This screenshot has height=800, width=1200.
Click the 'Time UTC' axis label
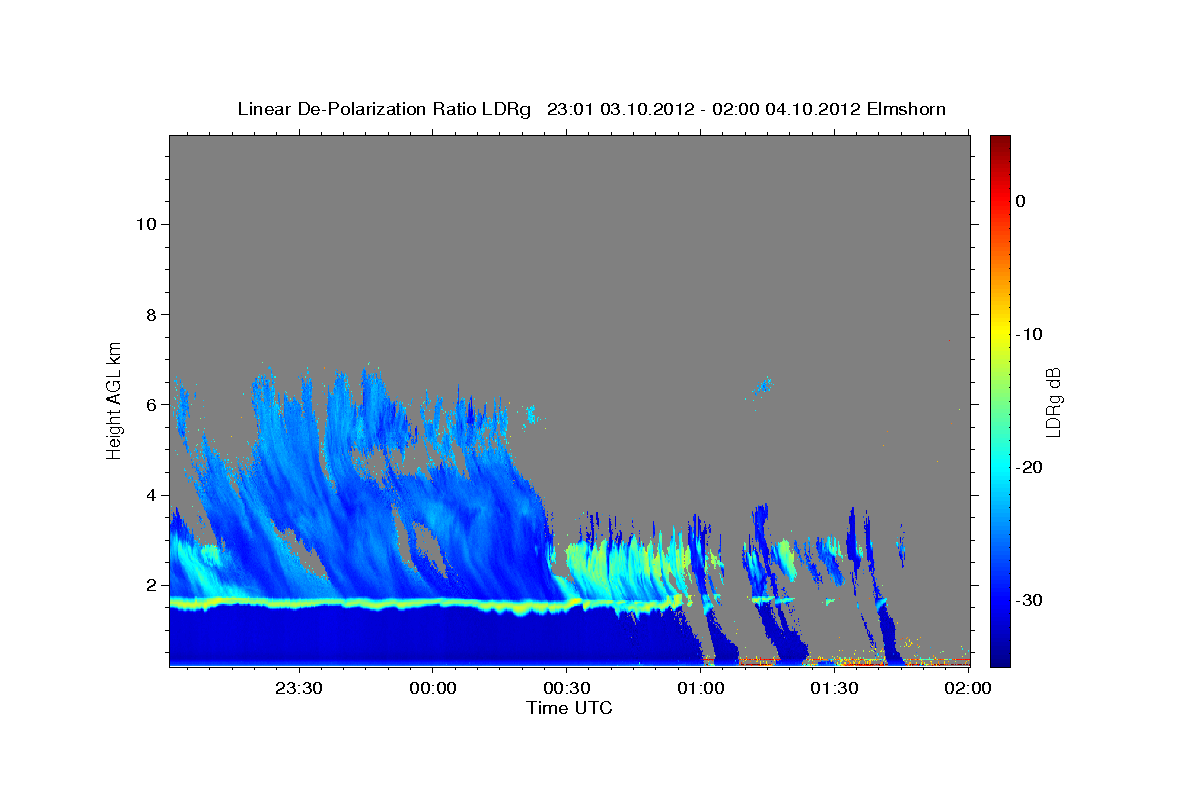(569, 708)
